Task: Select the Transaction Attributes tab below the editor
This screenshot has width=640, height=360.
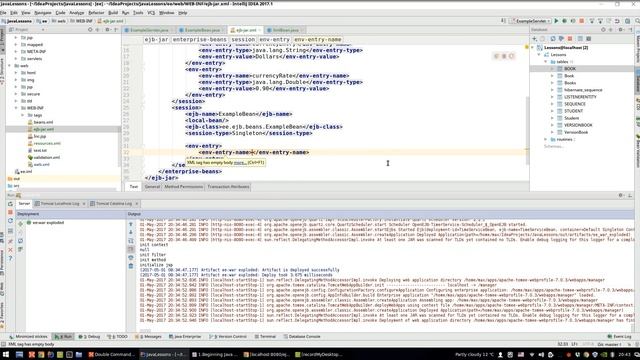Action: click(x=228, y=187)
